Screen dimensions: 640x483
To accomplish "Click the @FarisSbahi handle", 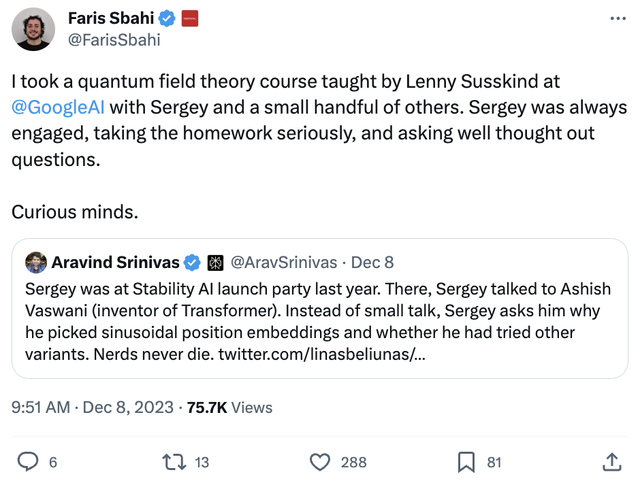I will coord(113,41).
